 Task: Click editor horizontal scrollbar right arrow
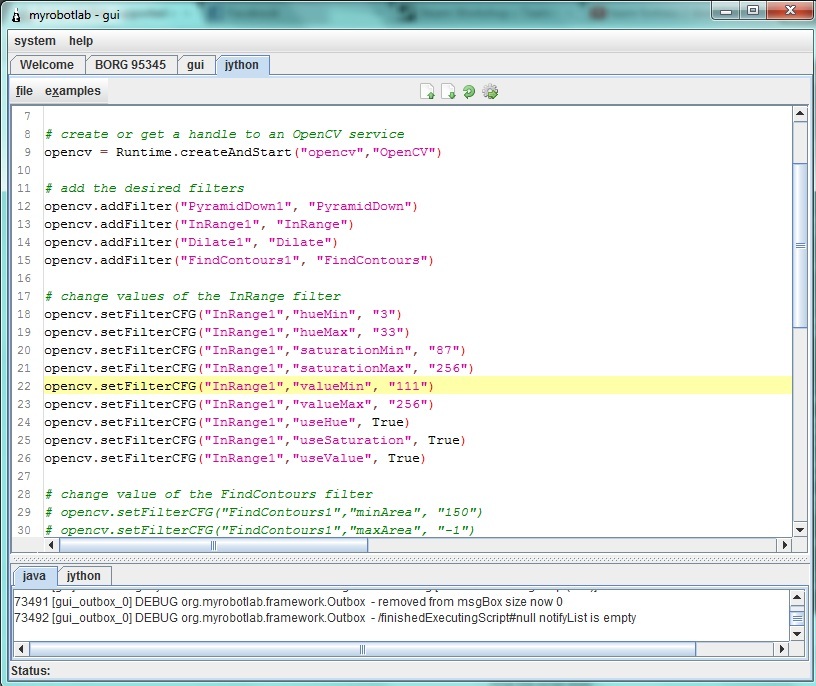coord(784,545)
